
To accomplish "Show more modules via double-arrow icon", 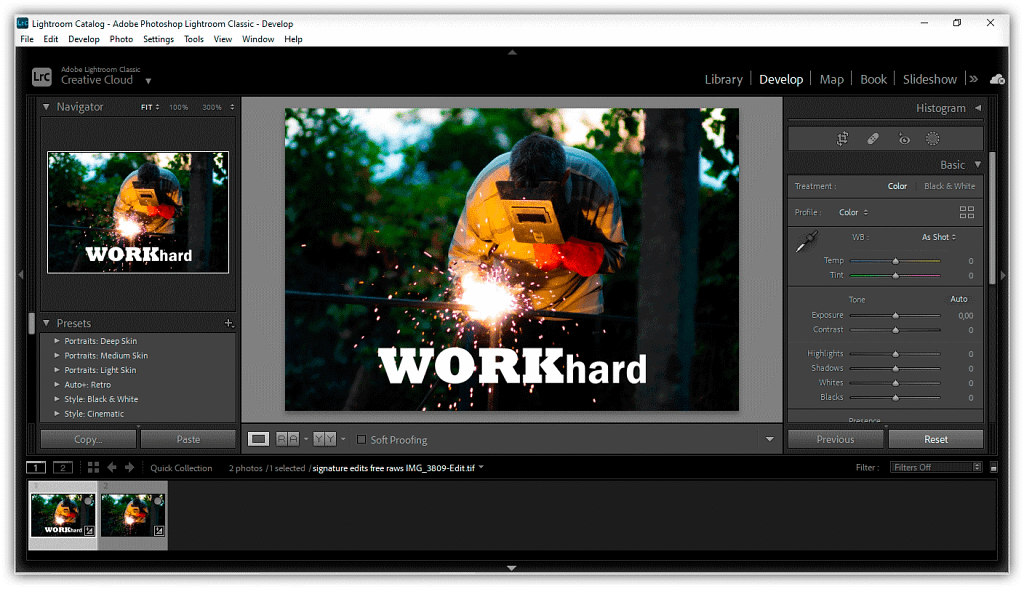I will click(x=973, y=79).
